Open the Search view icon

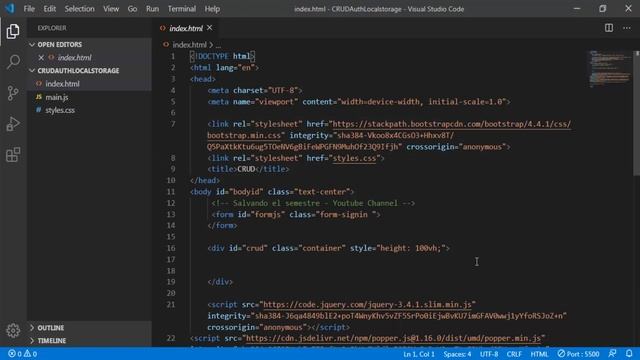click(13, 62)
